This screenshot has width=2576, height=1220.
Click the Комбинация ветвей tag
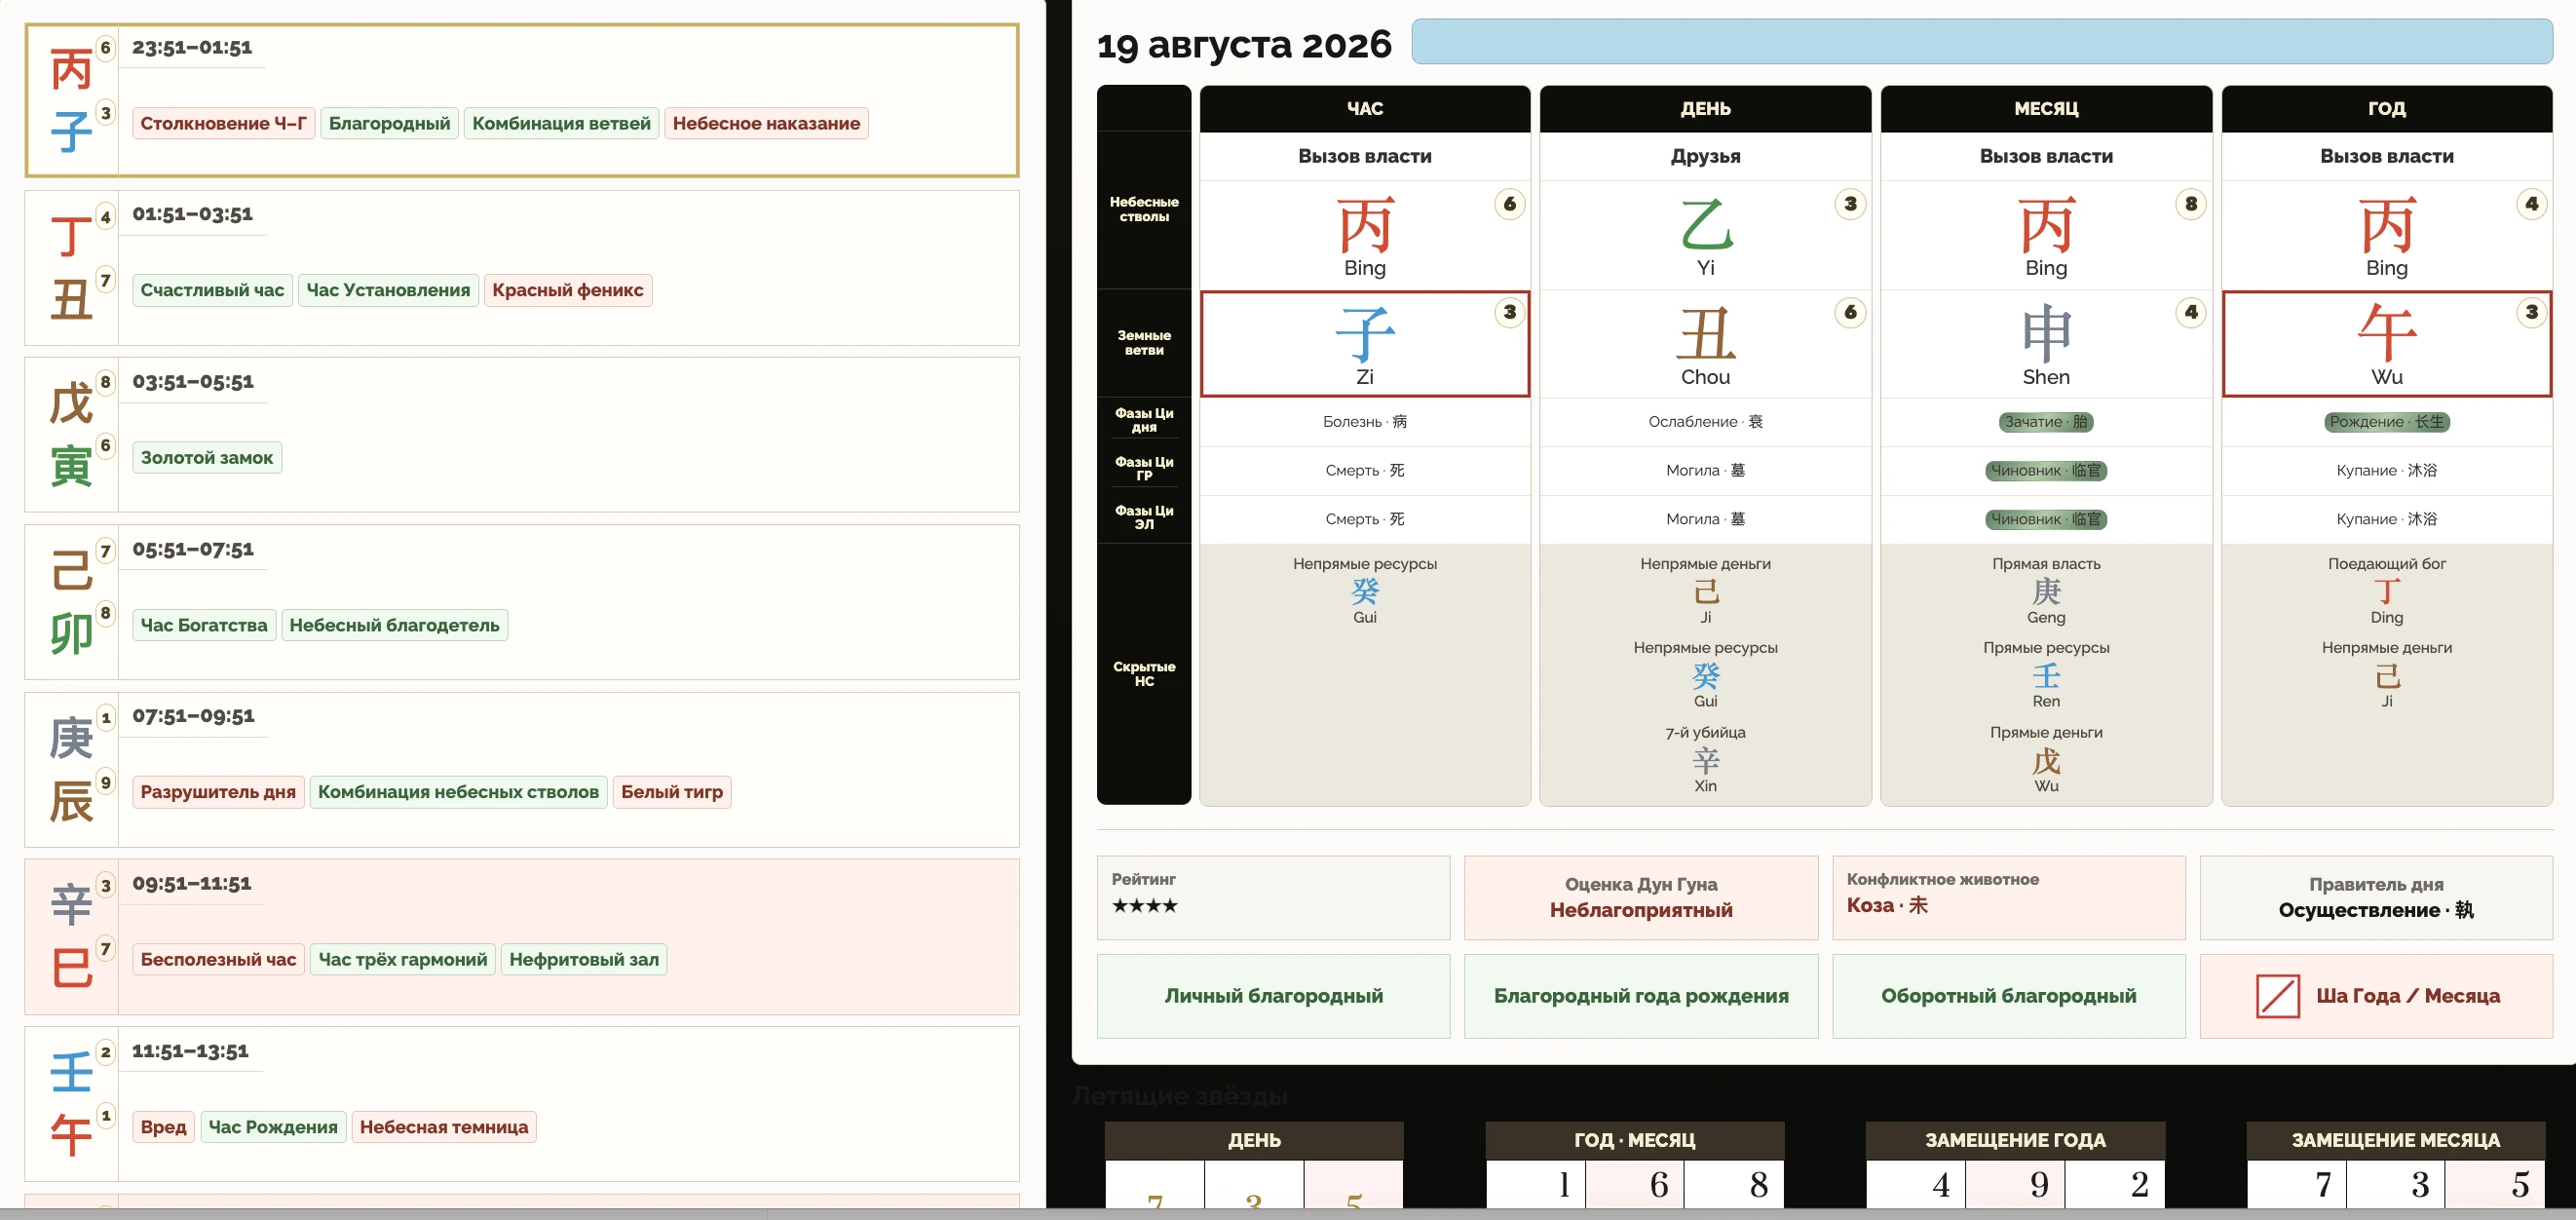point(561,123)
